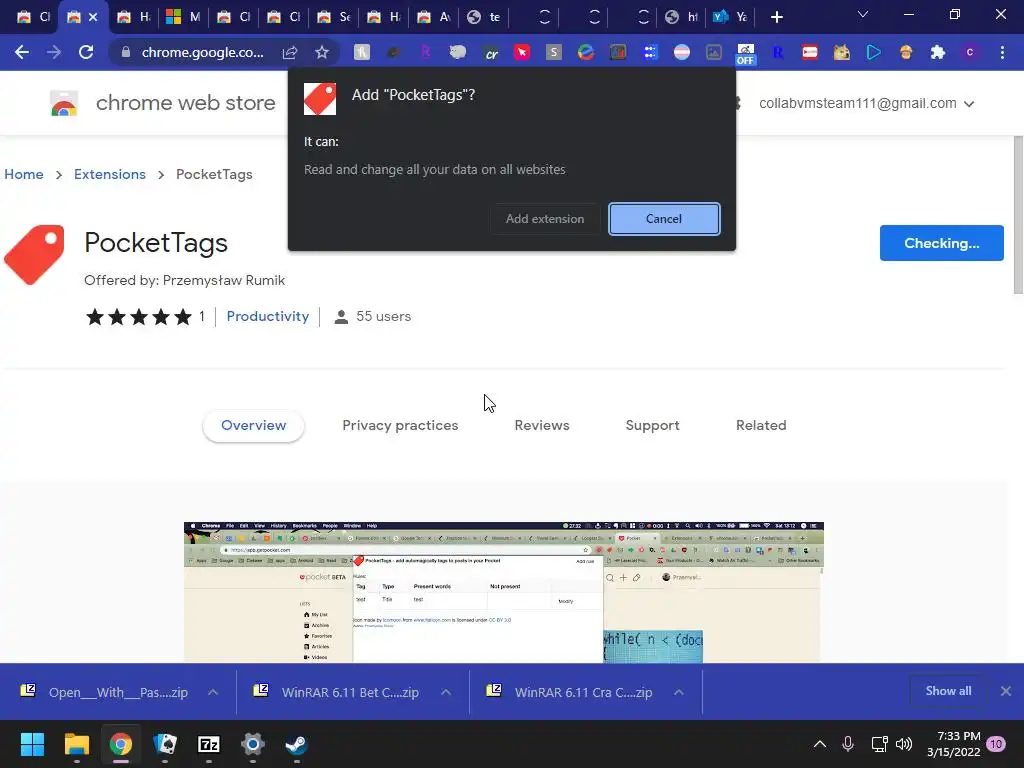Screen dimensions: 1024x768
Task: Switch to the 'Ya' tab
Action: (730, 17)
